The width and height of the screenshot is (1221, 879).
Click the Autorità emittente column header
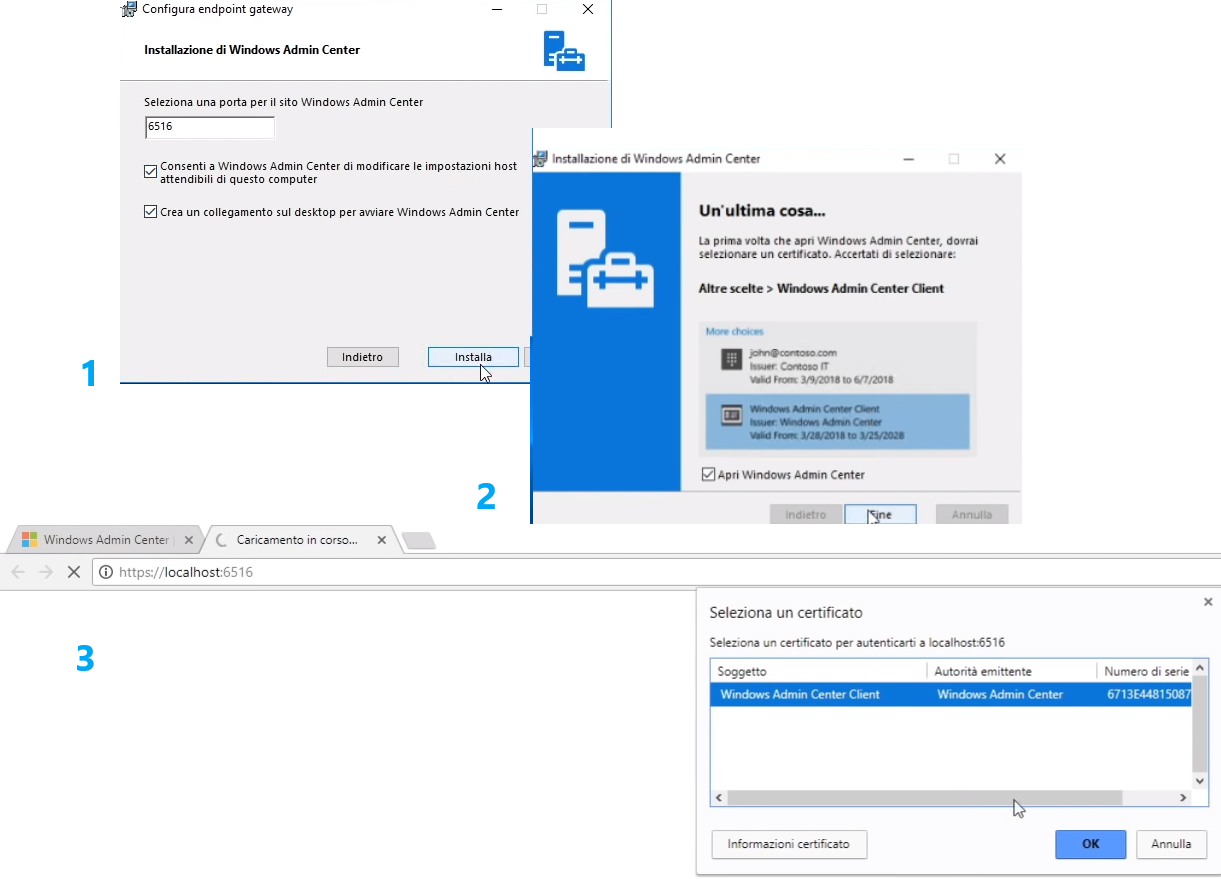1011,671
